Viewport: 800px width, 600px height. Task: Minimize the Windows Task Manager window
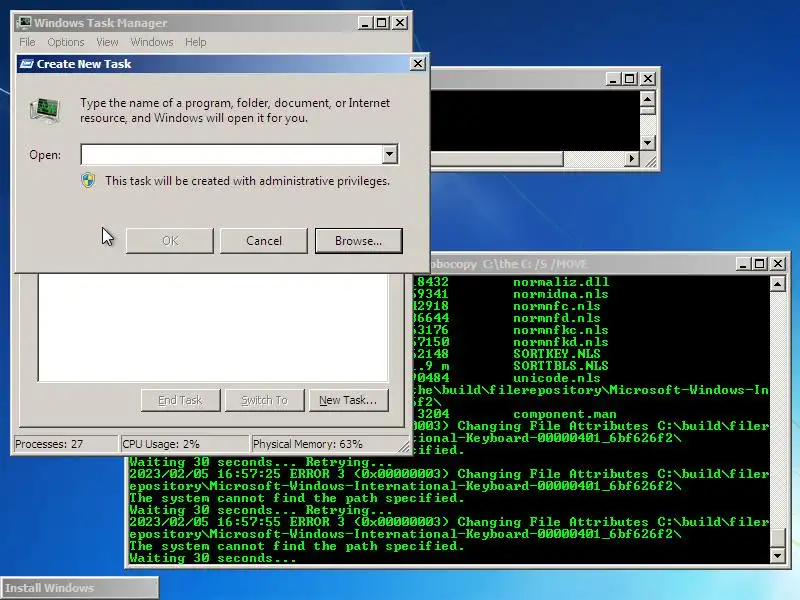click(x=364, y=23)
